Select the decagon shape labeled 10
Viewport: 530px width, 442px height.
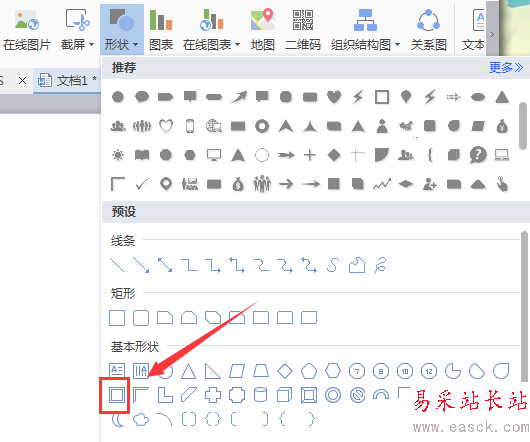405,371
